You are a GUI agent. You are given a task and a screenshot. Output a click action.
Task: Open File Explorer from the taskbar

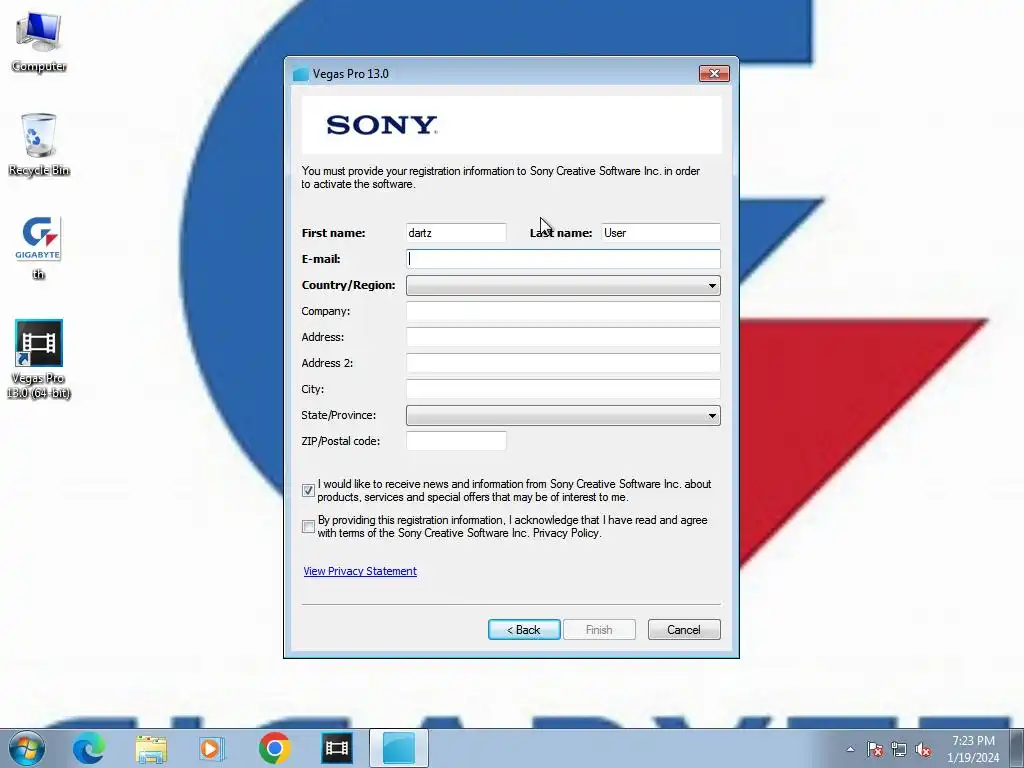(x=151, y=748)
